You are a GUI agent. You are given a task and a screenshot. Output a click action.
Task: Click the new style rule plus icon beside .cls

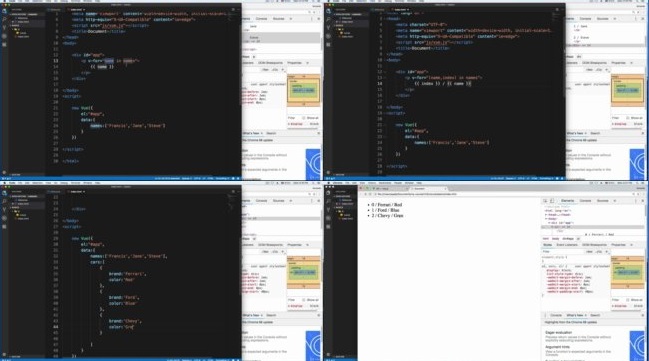(x=607, y=251)
